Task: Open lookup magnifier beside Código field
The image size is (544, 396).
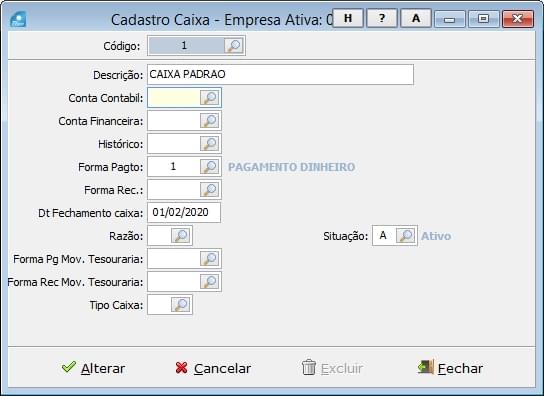Action: pyautogui.click(x=233, y=45)
